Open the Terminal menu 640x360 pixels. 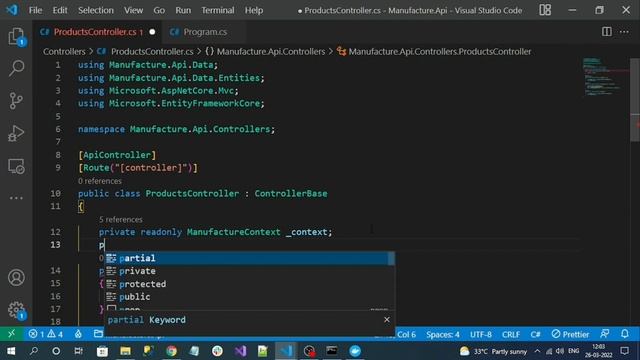(218, 10)
